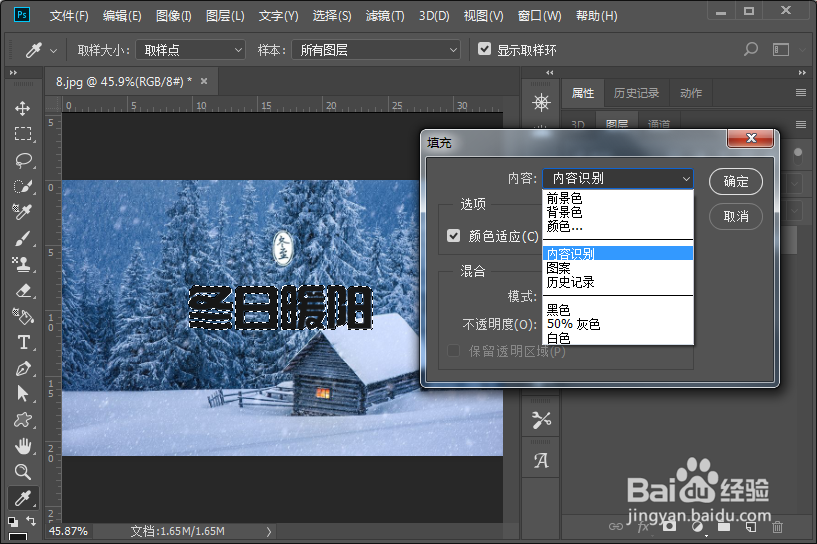Select the Hand tool
Image resolution: width=817 pixels, height=544 pixels.
tap(22, 446)
